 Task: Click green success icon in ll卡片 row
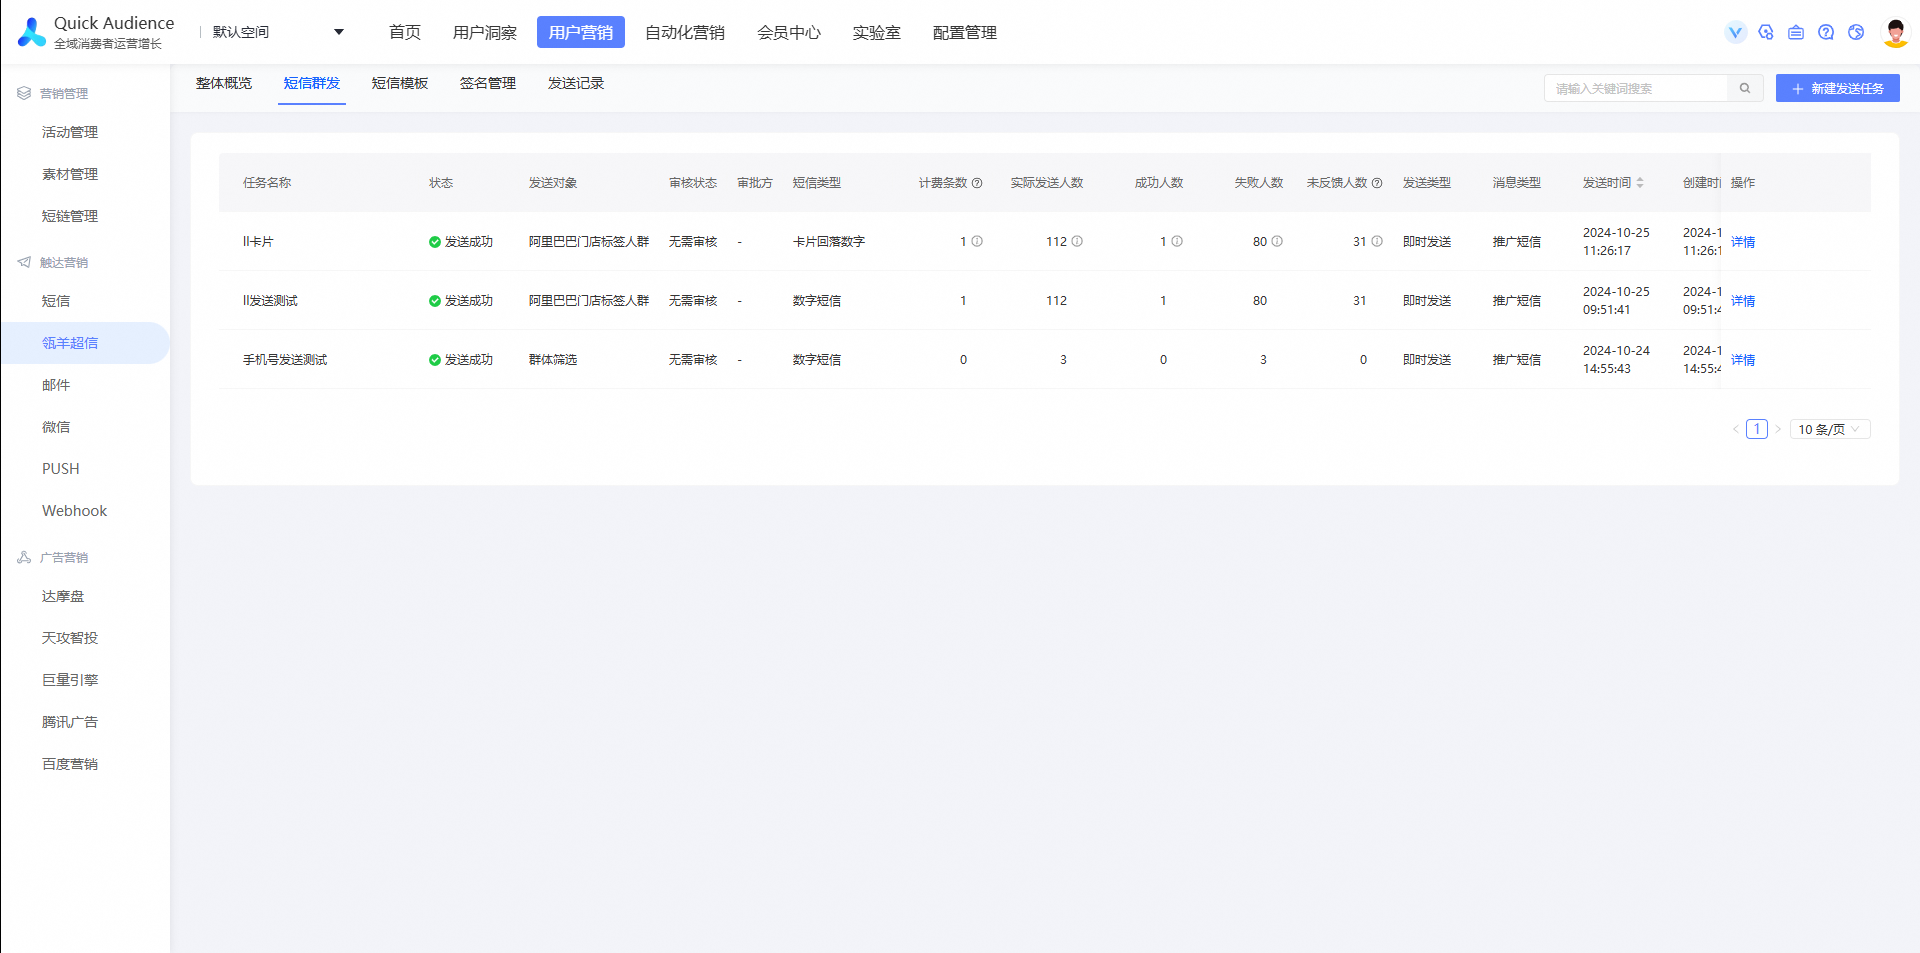pos(435,242)
